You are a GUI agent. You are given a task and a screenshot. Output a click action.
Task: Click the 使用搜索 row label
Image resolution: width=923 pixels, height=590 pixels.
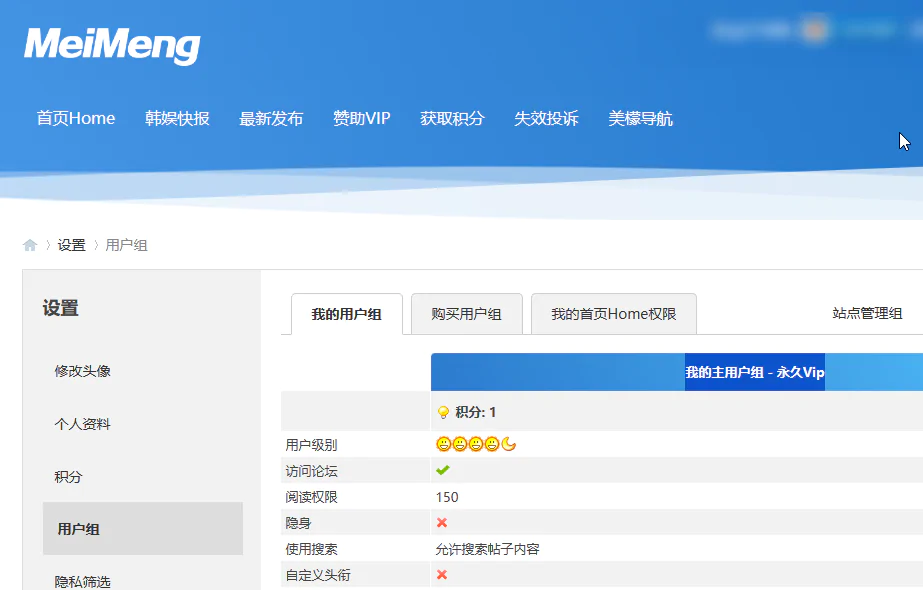click(311, 549)
